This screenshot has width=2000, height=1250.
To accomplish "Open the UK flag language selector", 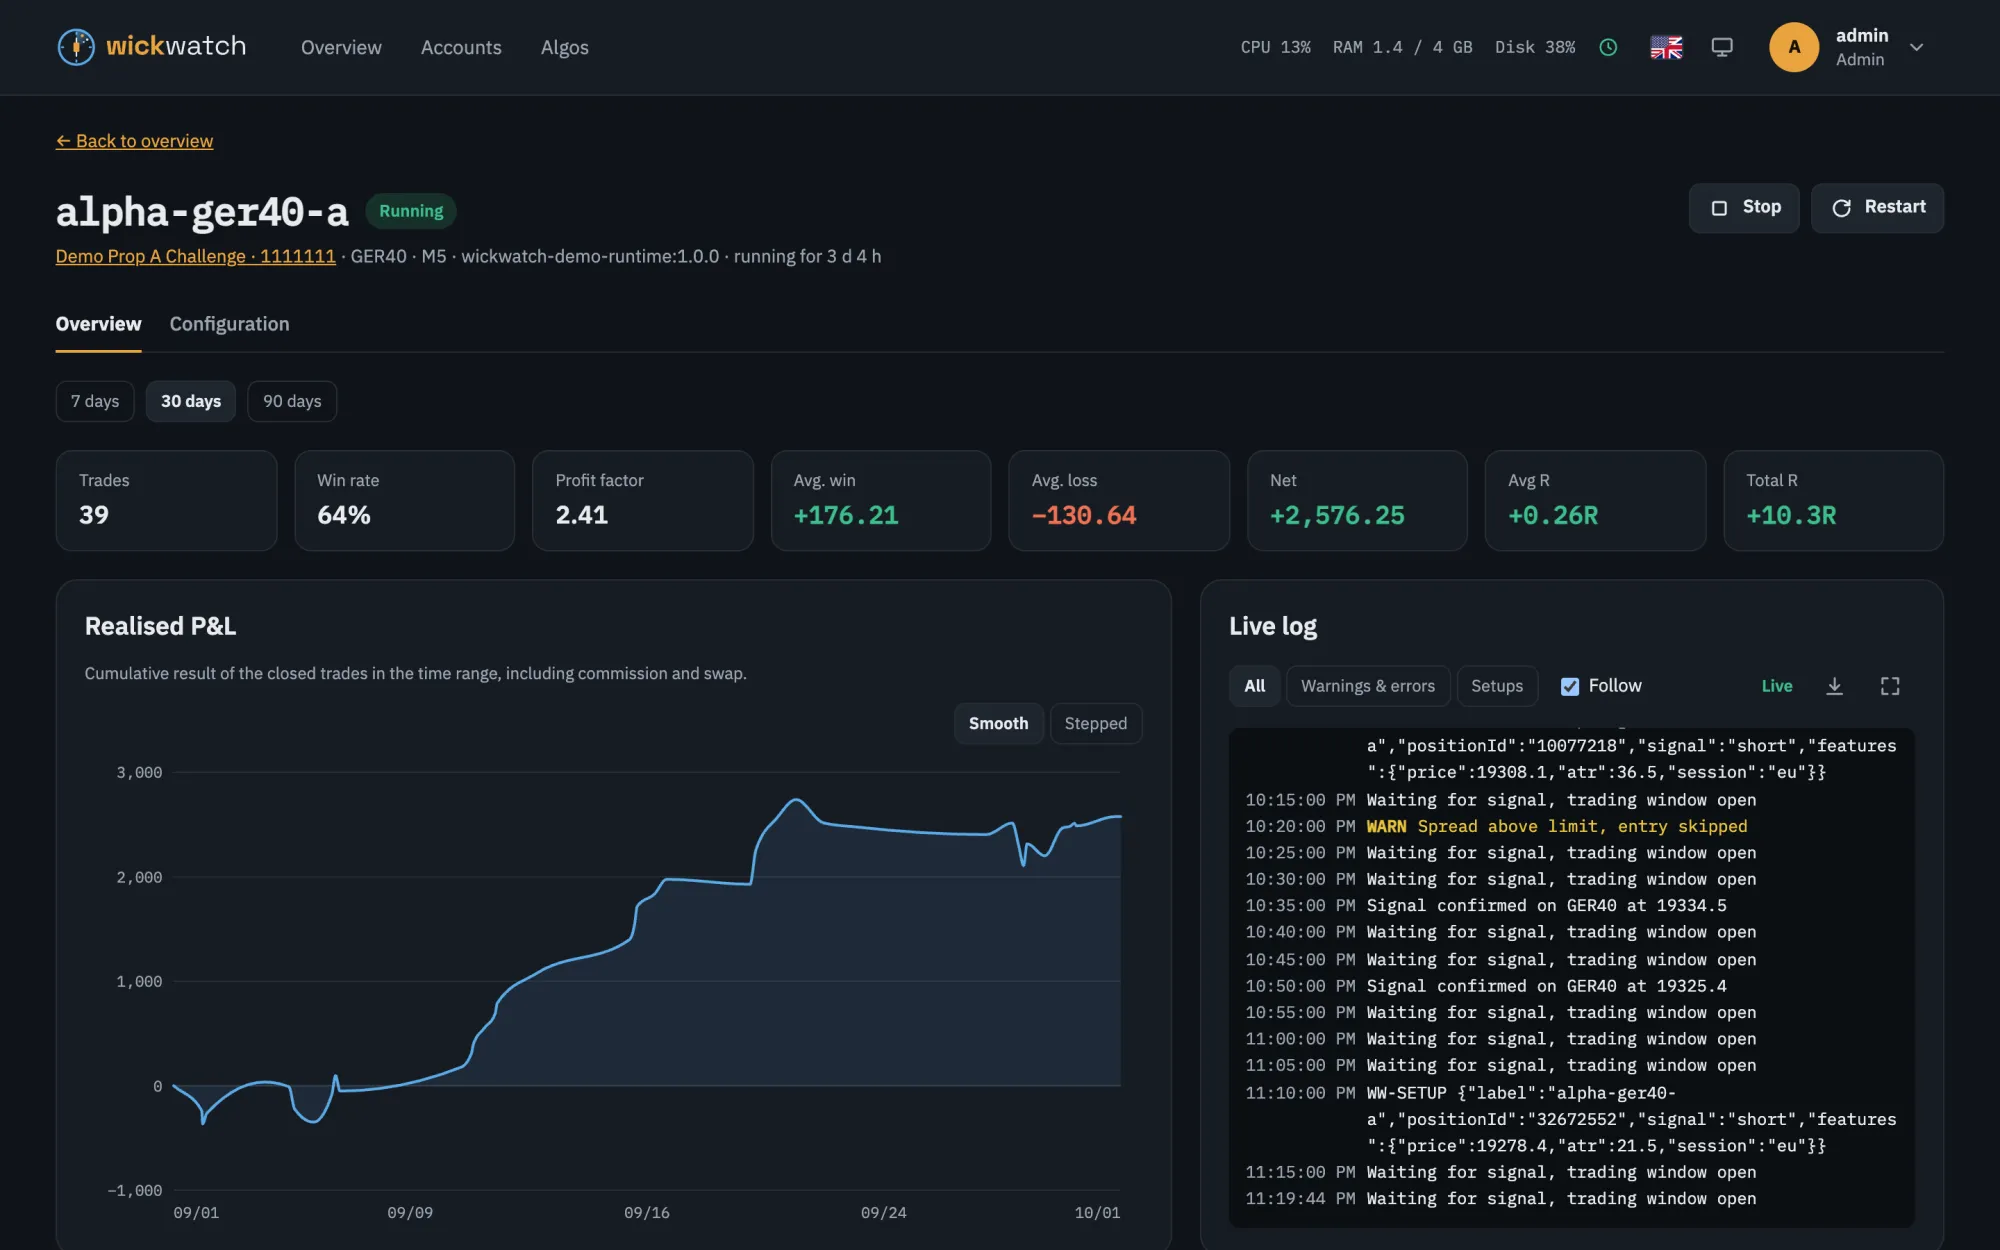I will pyautogui.click(x=1666, y=47).
